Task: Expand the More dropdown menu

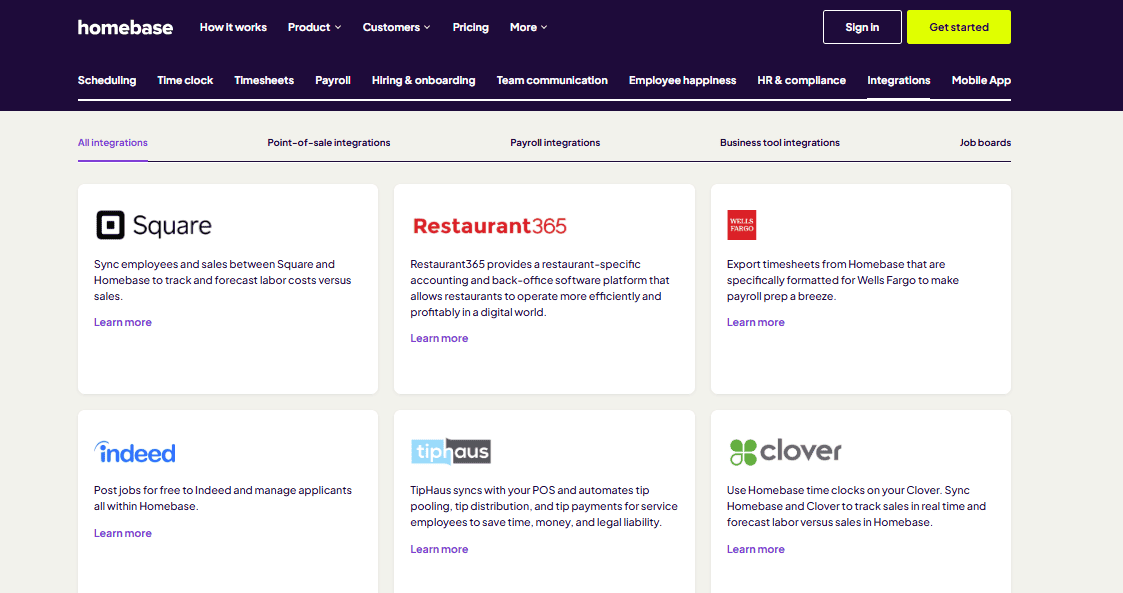Action: 529,27
